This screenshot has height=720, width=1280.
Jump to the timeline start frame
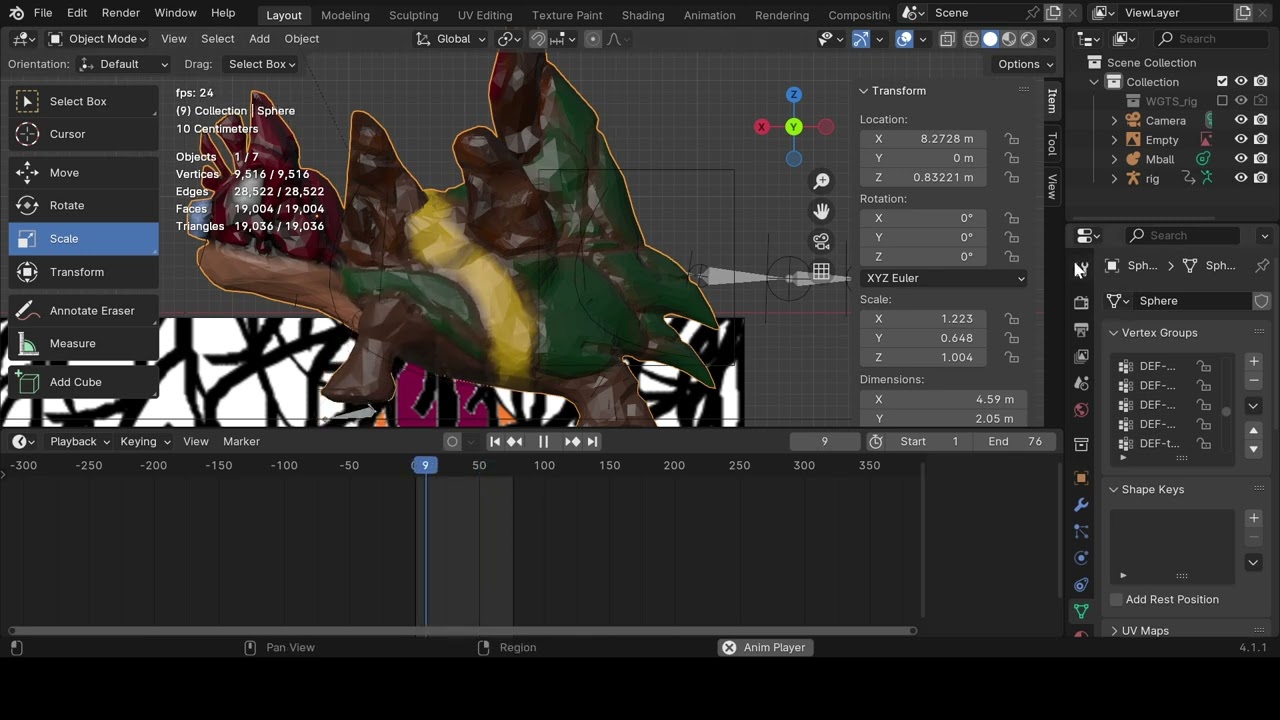(495, 441)
